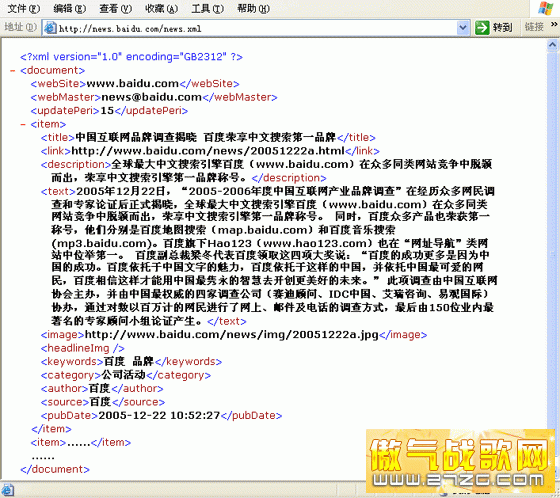Expand the links toolbar chevron
This screenshot has height=498, width=560.
point(554,24)
